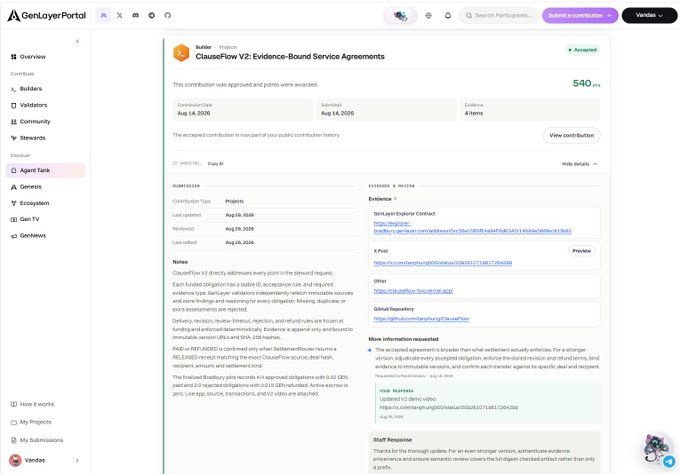The height and width of the screenshot is (474, 680).
Task: Click the Staff Response heading
Action: [x=392, y=440]
